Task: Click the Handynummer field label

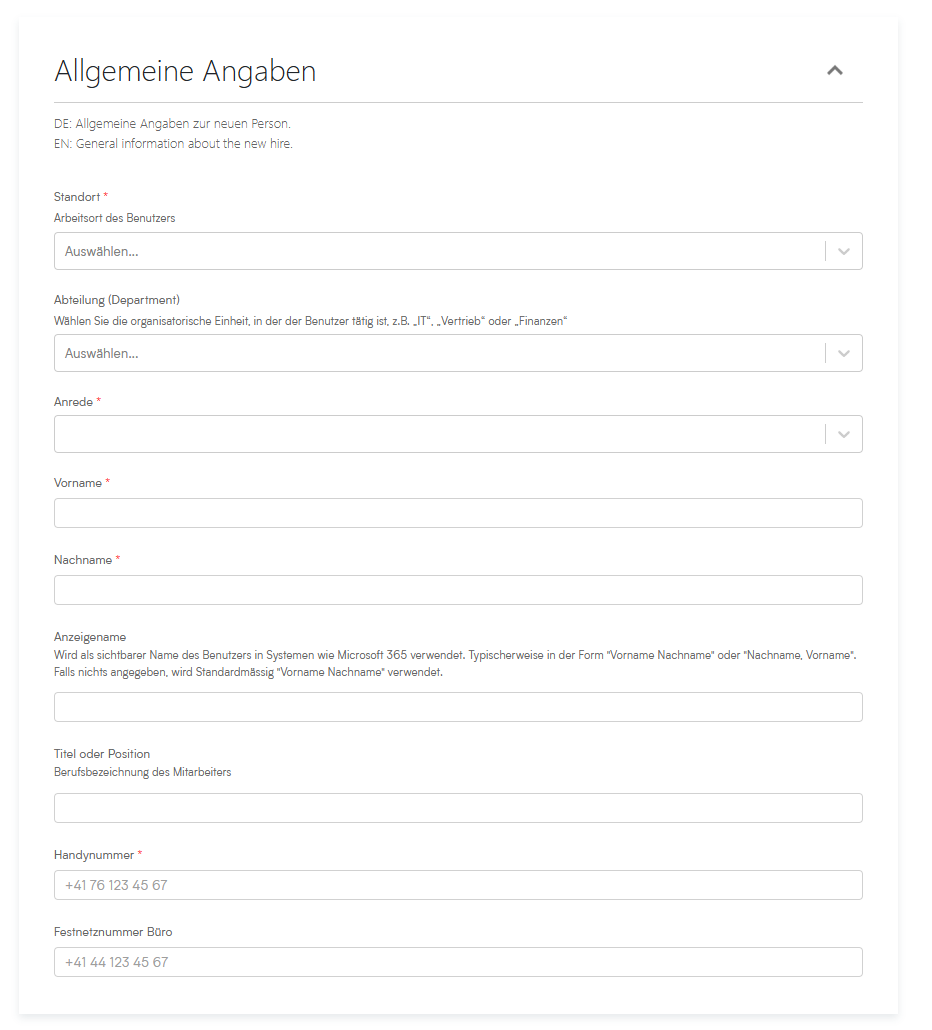Action: [x=94, y=855]
